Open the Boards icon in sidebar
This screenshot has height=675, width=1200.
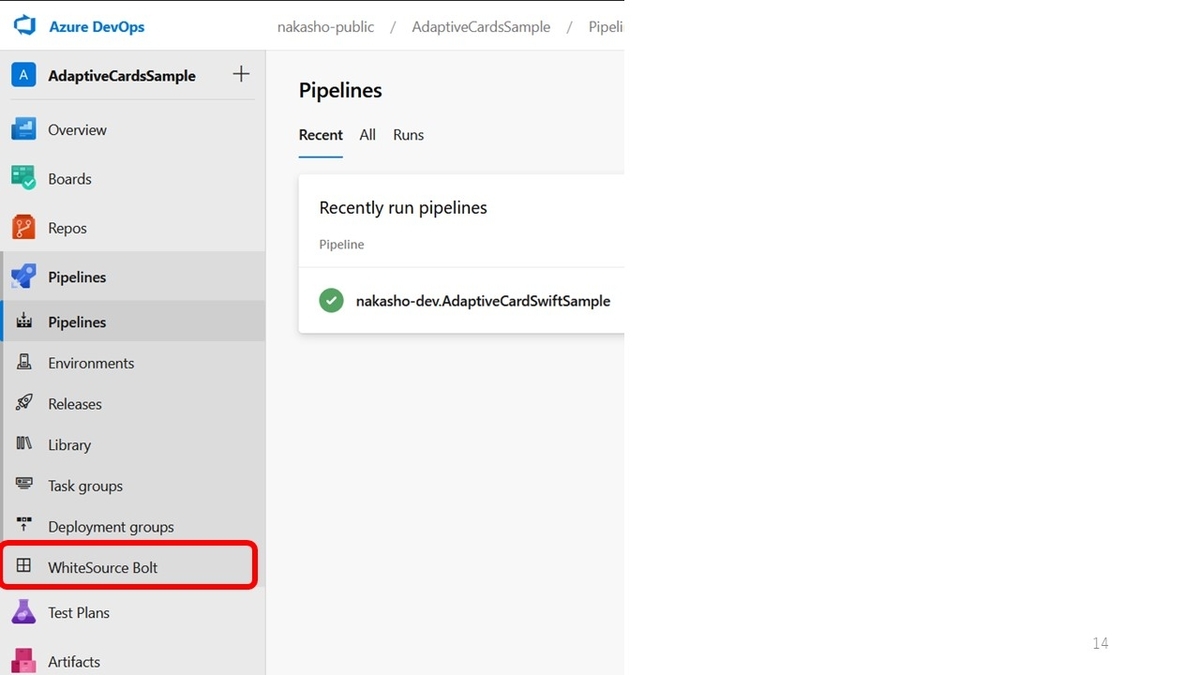24,178
